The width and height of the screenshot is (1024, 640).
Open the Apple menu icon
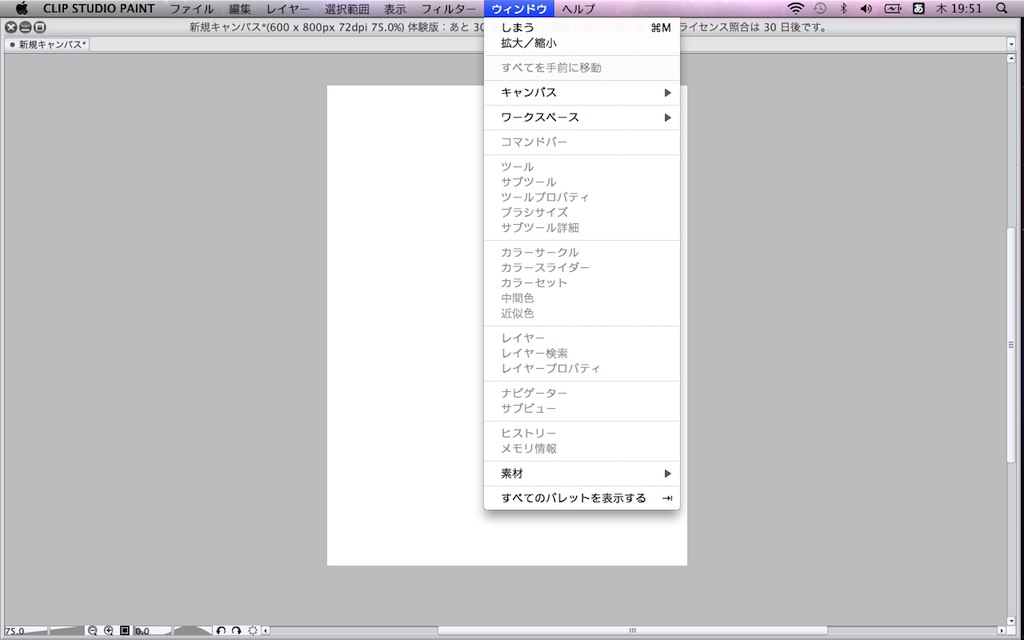pos(22,8)
